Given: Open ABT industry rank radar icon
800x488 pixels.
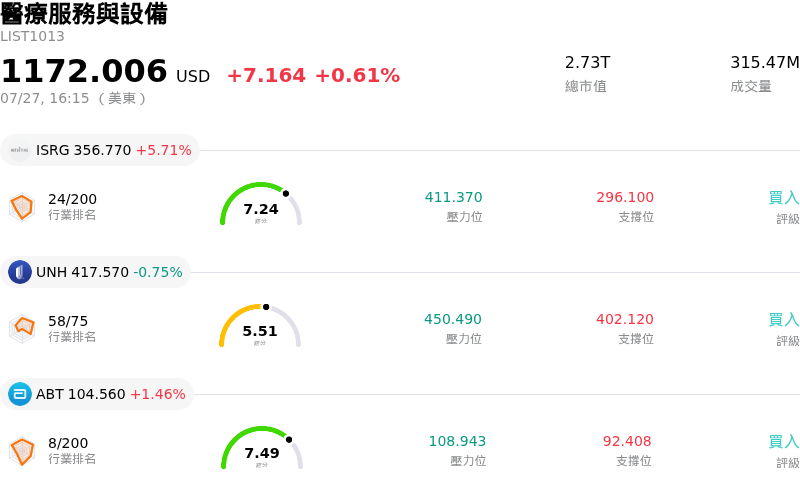Looking at the screenshot, I should point(22,451).
